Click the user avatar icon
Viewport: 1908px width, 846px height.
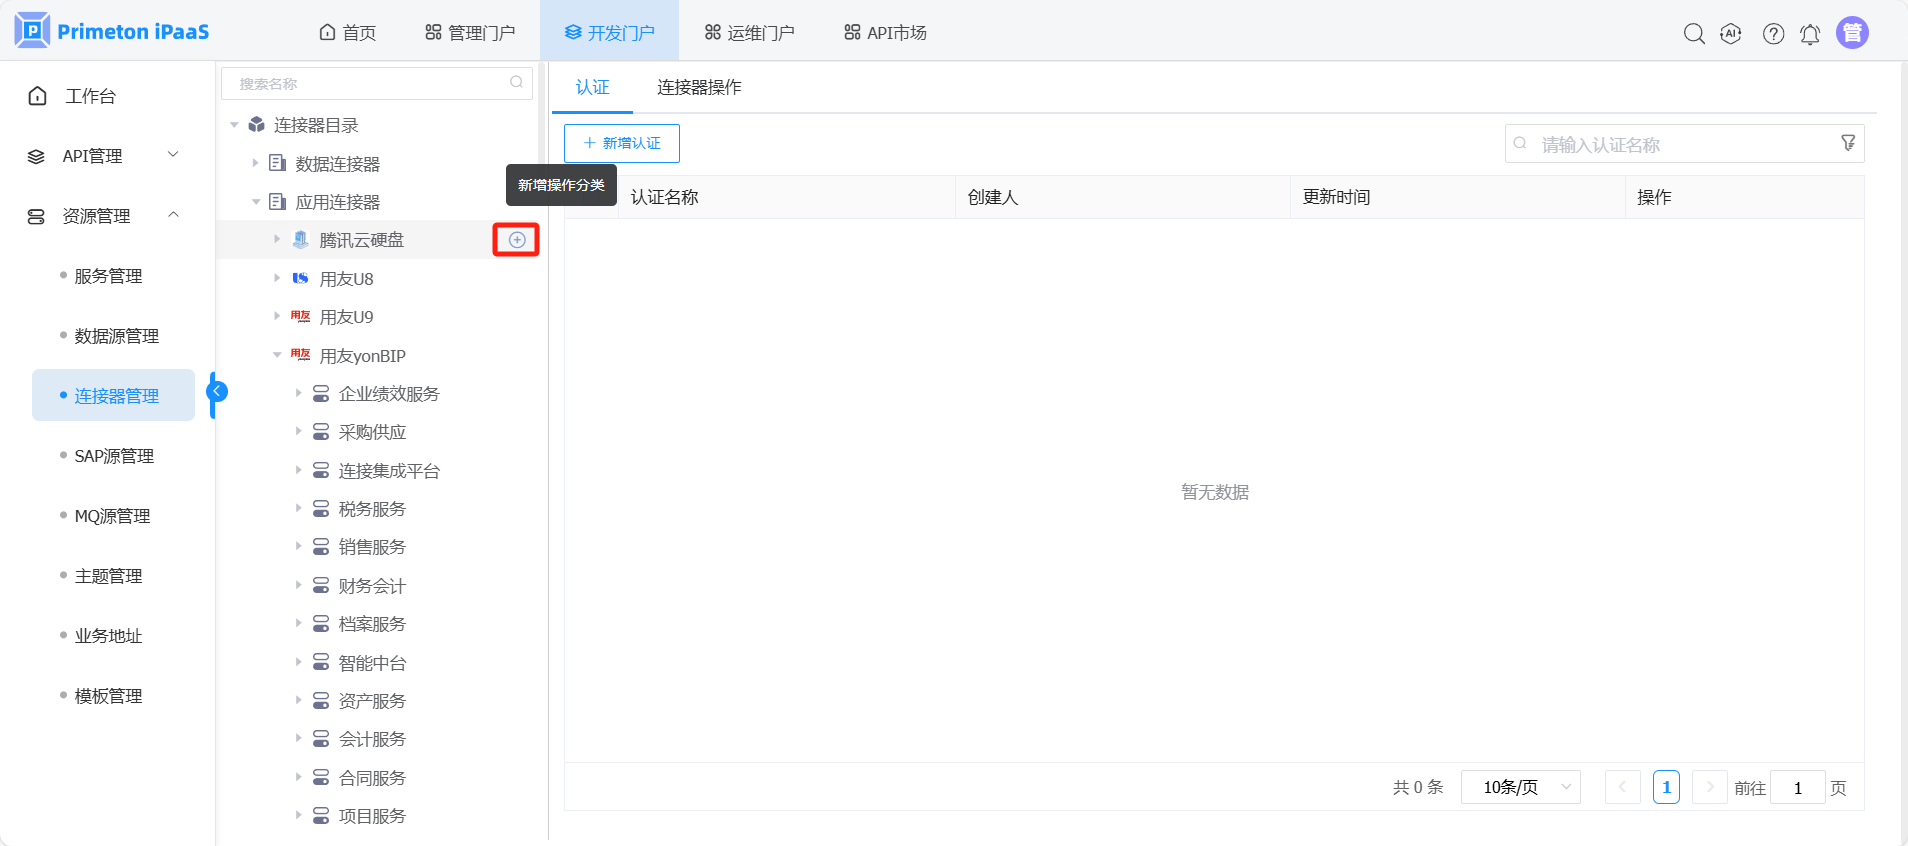[1852, 33]
